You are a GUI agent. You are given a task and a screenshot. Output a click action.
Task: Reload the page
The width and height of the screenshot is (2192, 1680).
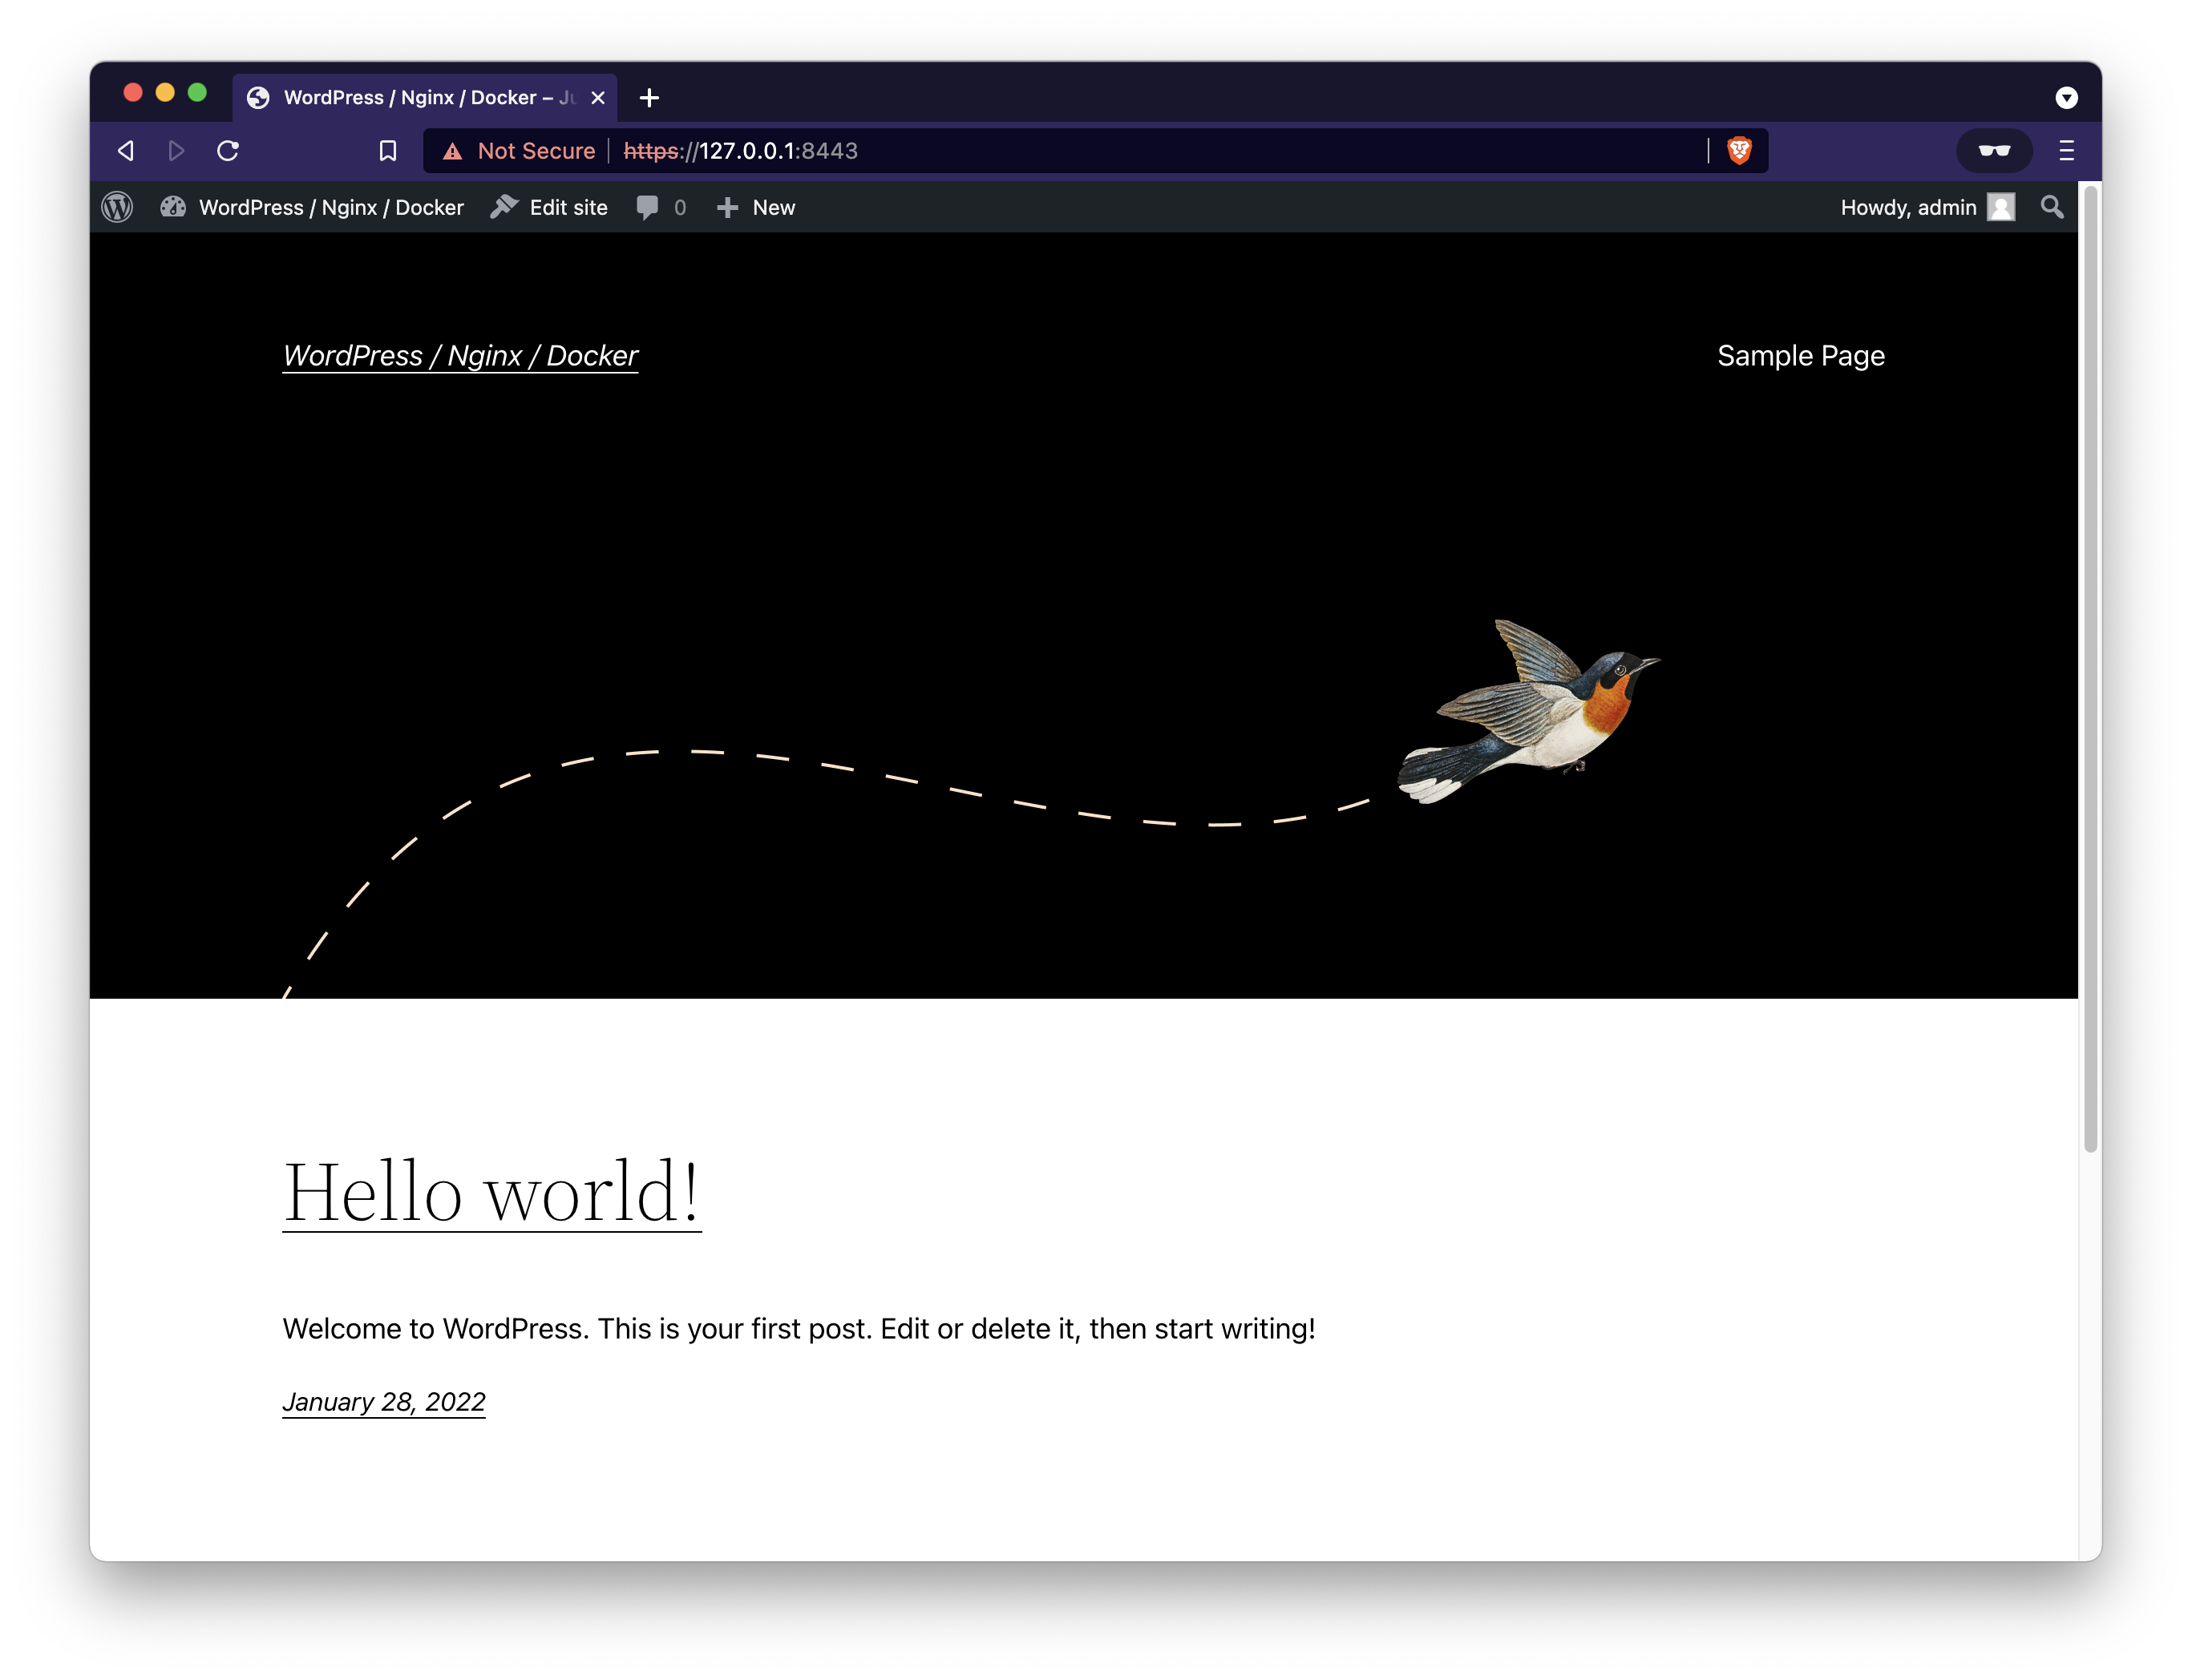pyautogui.click(x=228, y=150)
